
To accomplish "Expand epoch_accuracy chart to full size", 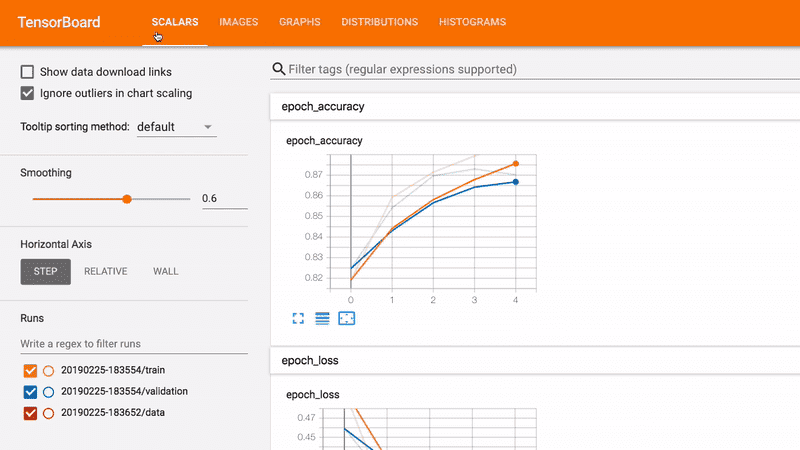I will (298, 318).
